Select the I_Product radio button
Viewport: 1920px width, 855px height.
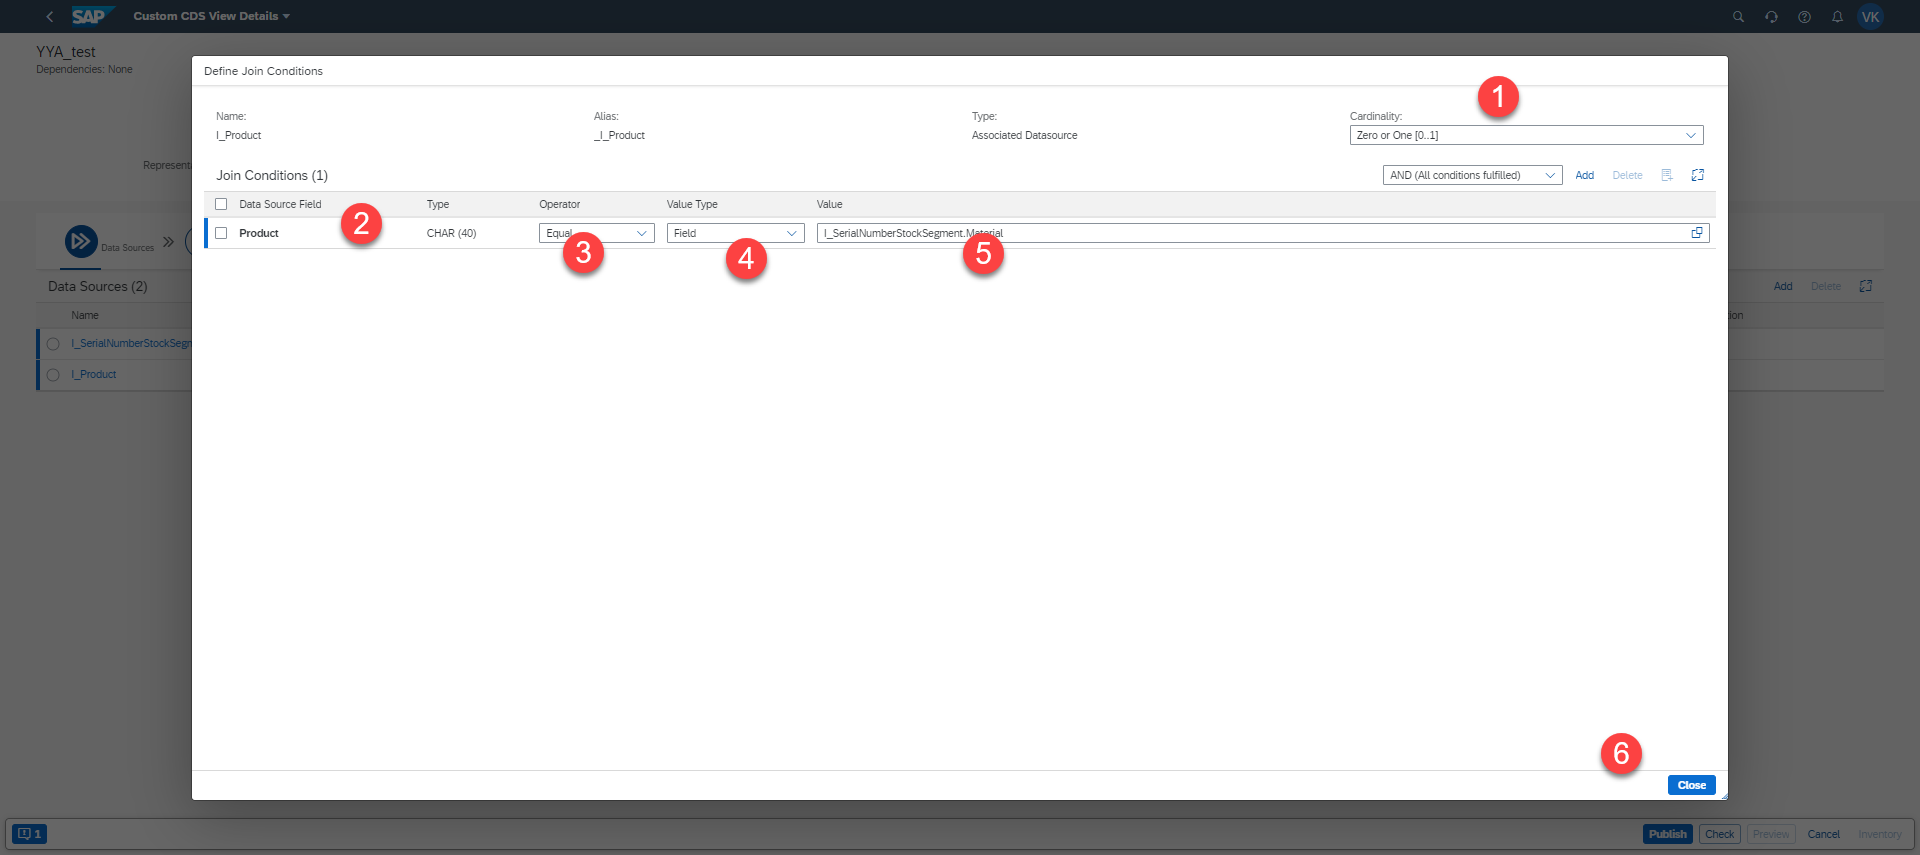[53, 375]
